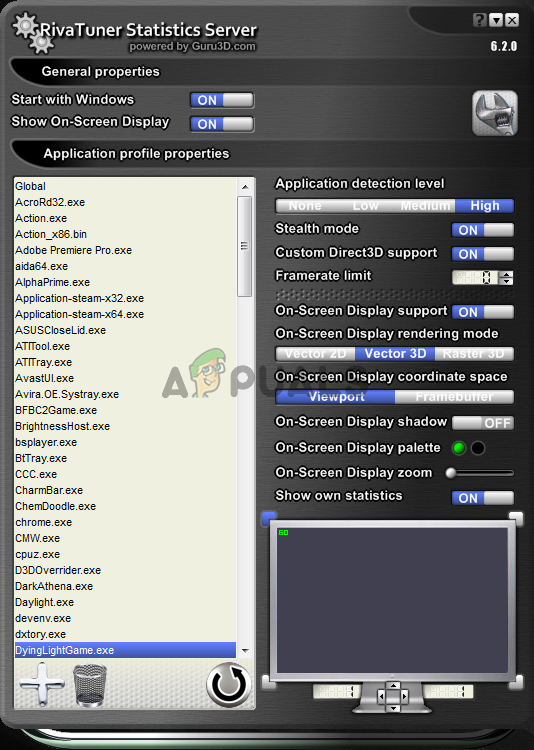534x750 pixels.
Task: Open help via question mark icon
Action: [479, 20]
